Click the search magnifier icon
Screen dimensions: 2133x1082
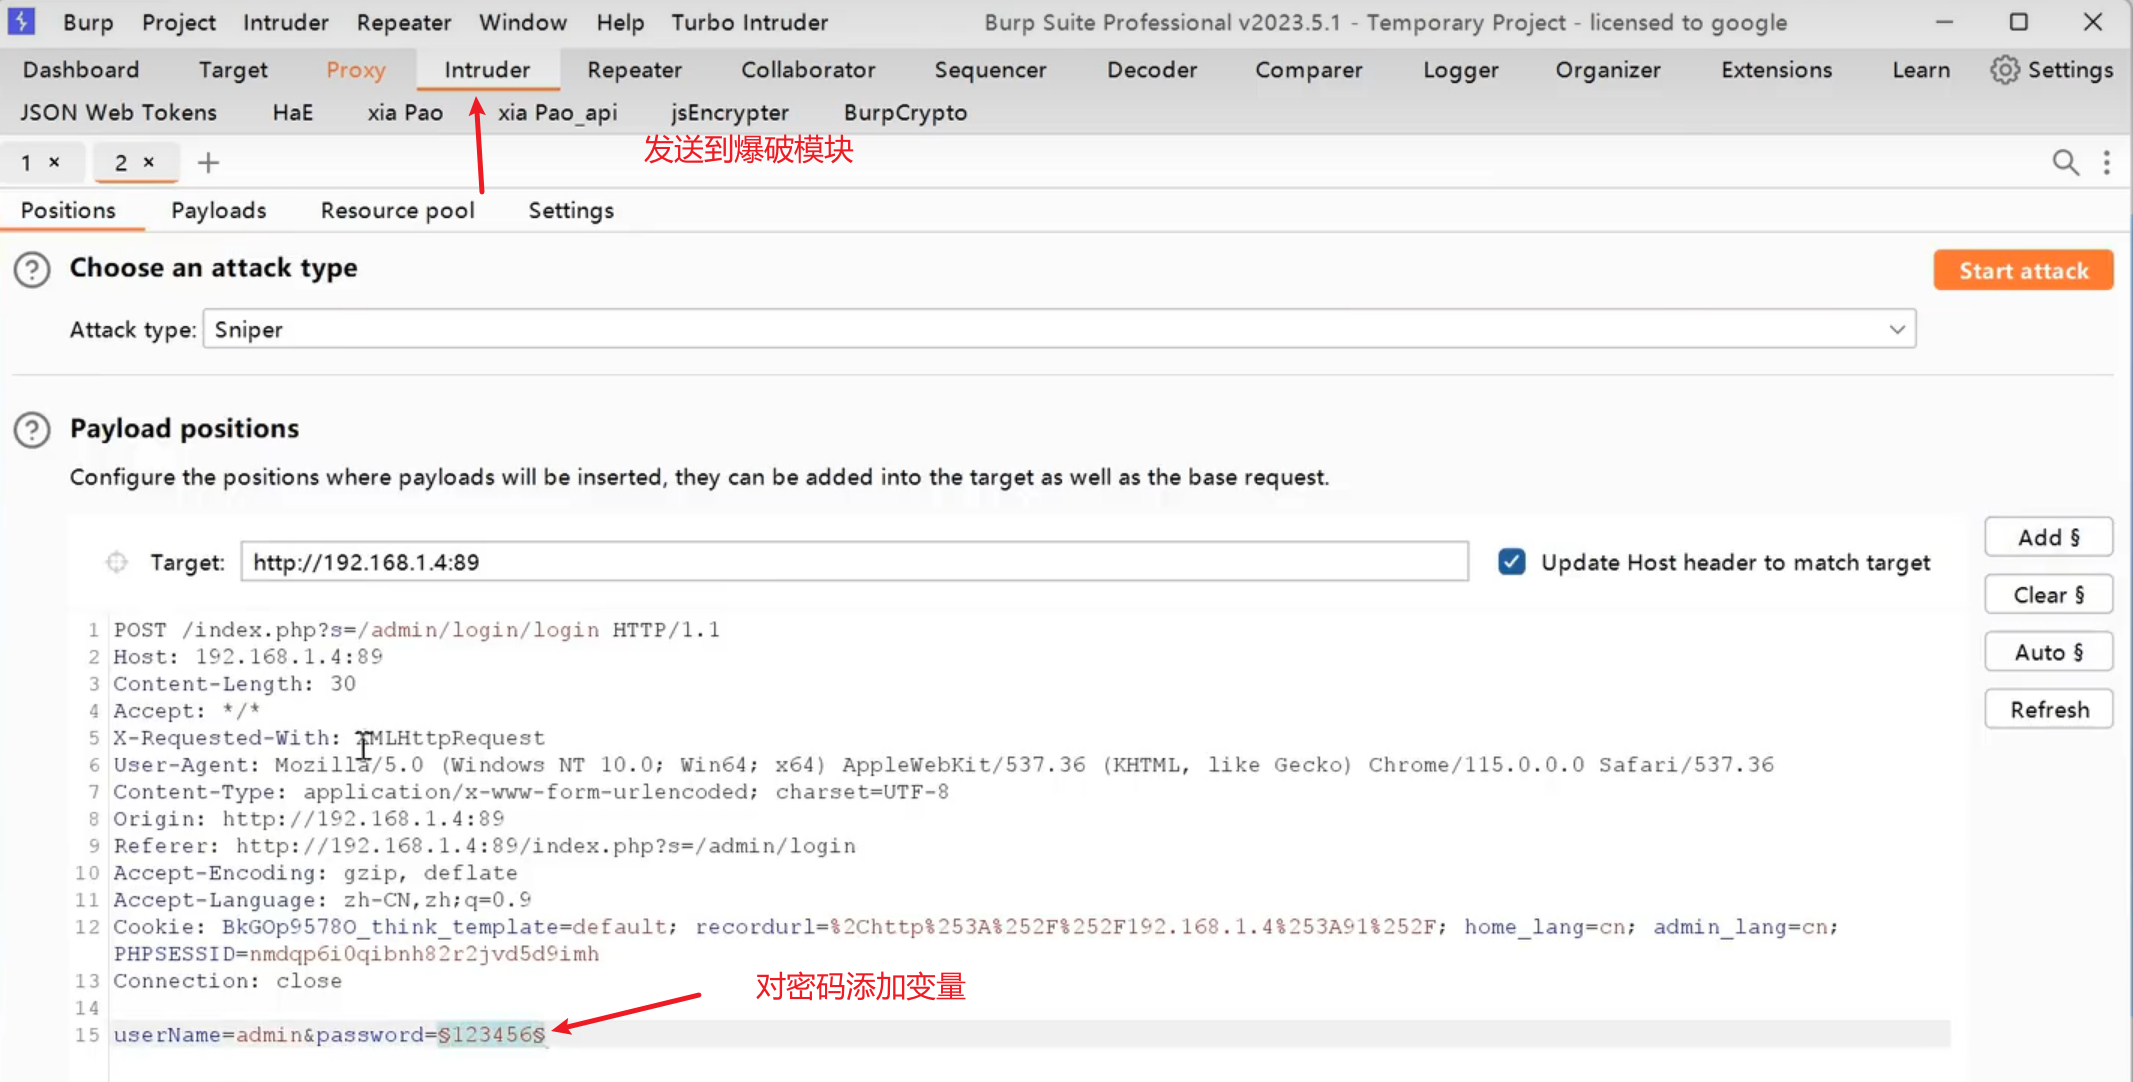pos(2065,162)
